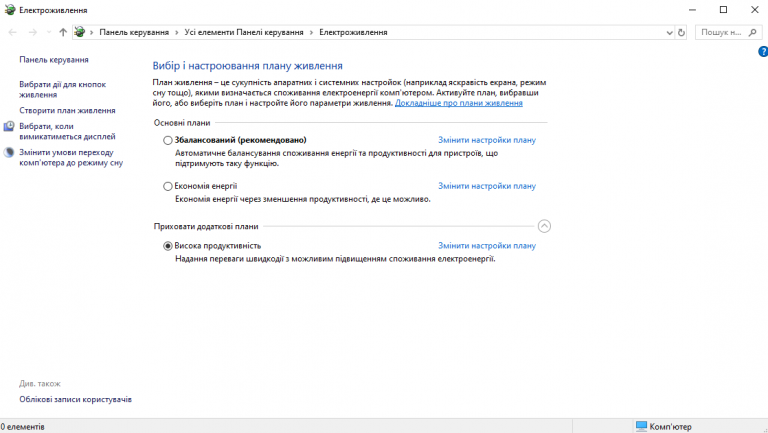Screen dimensions: 768x433
Task: Open Докладніше про плани живлення link
Action: [x=459, y=103]
